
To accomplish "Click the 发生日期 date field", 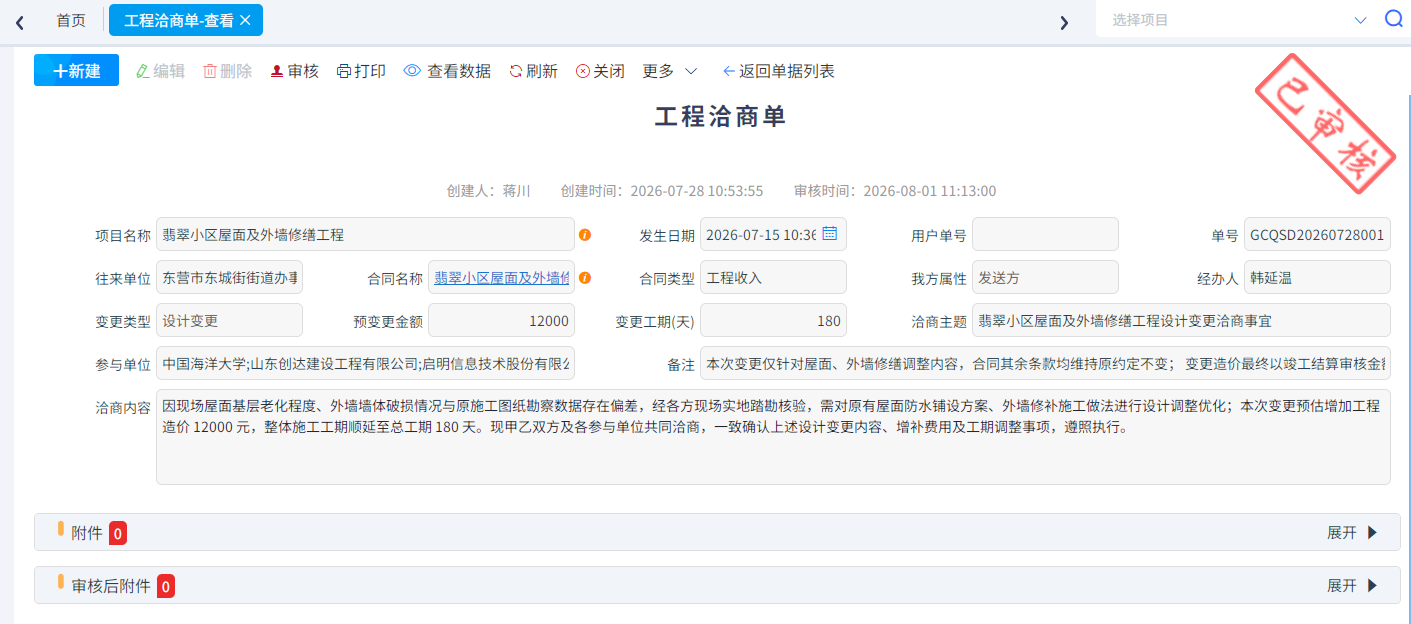I will (x=773, y=235).
